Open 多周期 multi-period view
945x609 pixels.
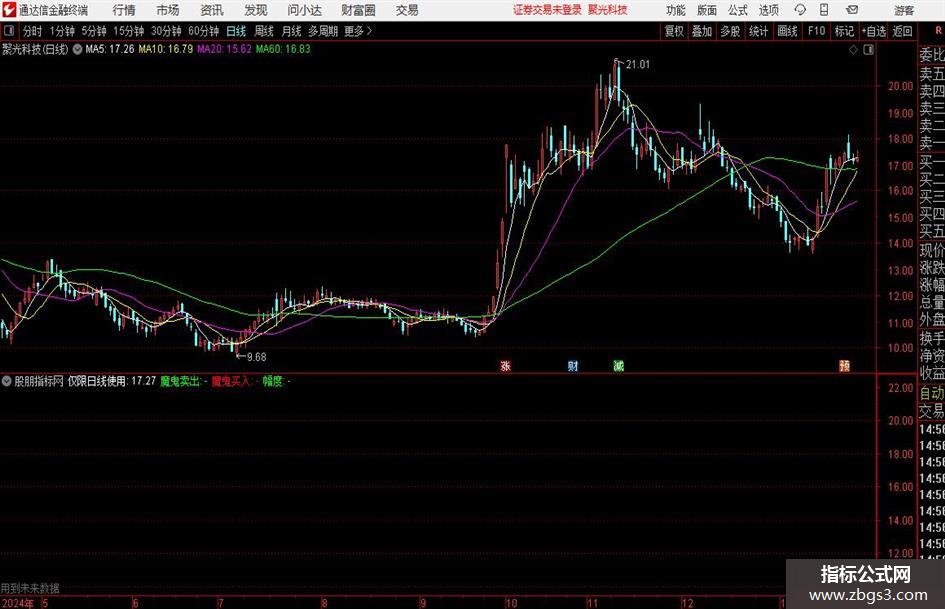323,31
